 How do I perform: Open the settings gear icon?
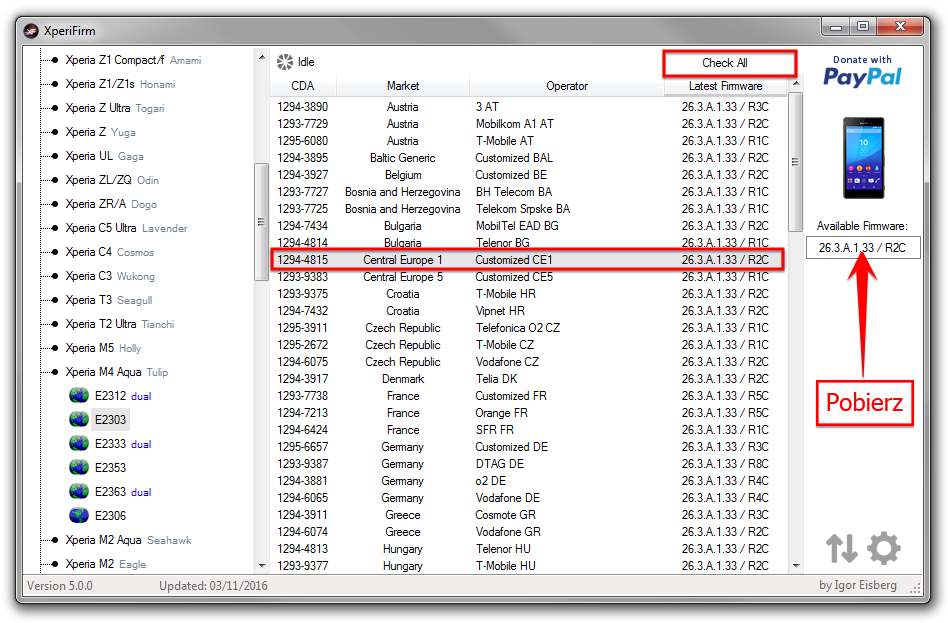(x=883, y=548)
